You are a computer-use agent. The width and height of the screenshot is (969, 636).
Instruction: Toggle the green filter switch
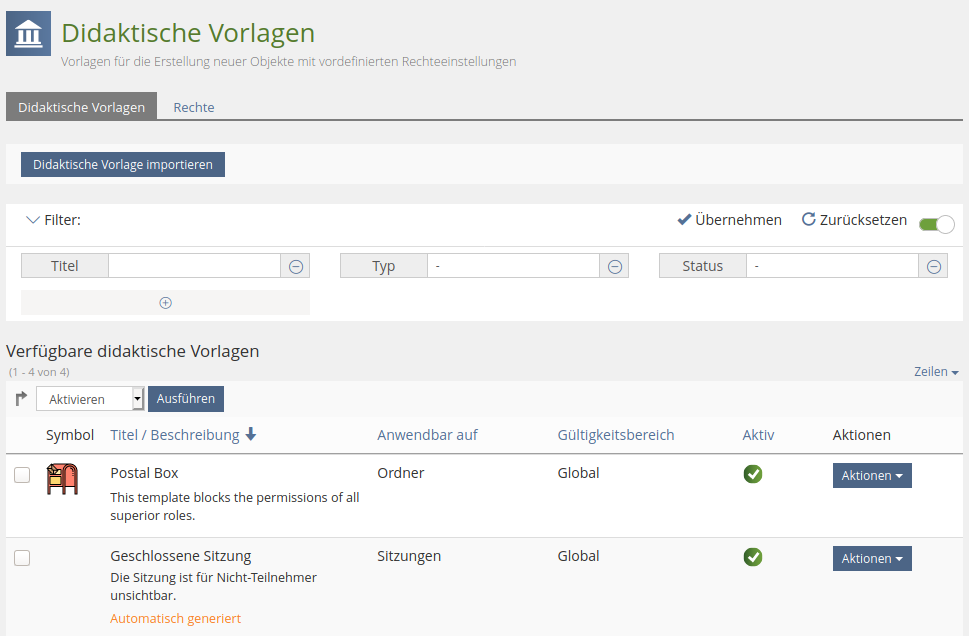click(936, 224)
